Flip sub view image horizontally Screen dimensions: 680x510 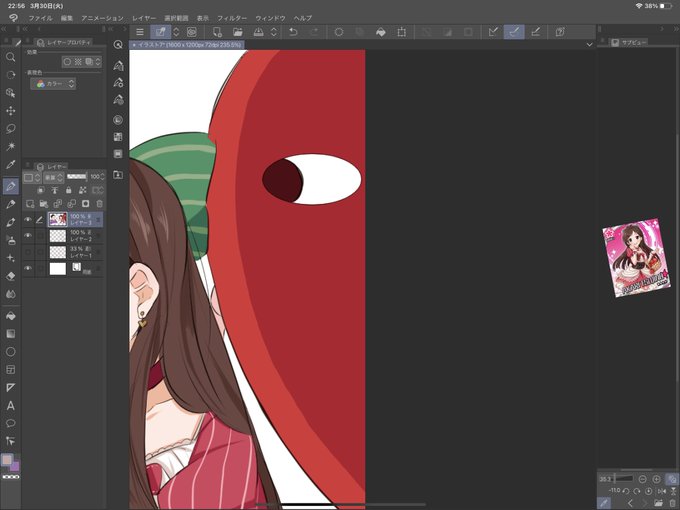pyautogui.click(x=662, y=491)
